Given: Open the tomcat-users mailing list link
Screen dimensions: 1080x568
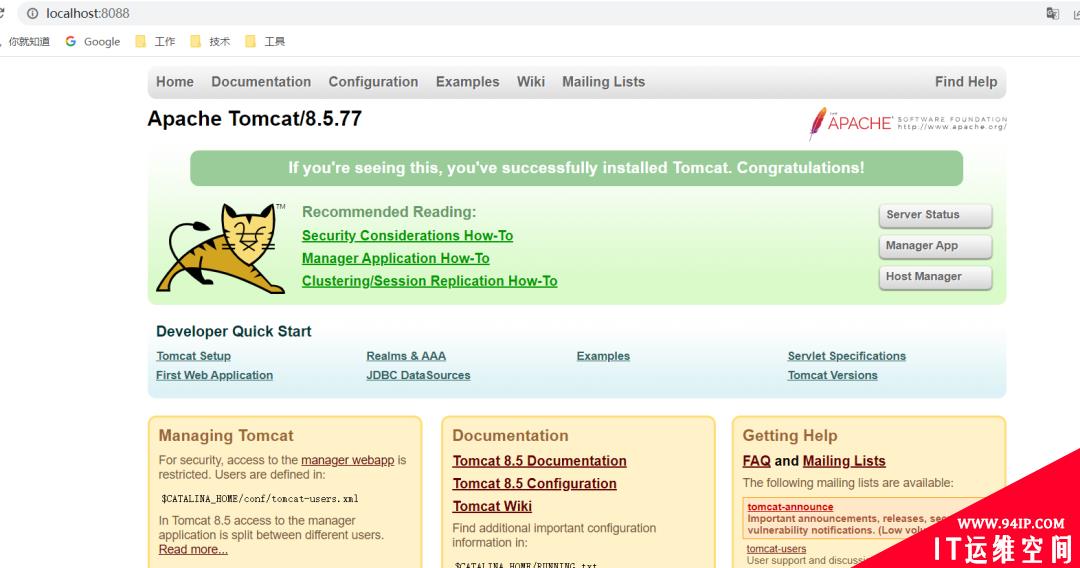Looking at the screenshot, I should point(776,549).
